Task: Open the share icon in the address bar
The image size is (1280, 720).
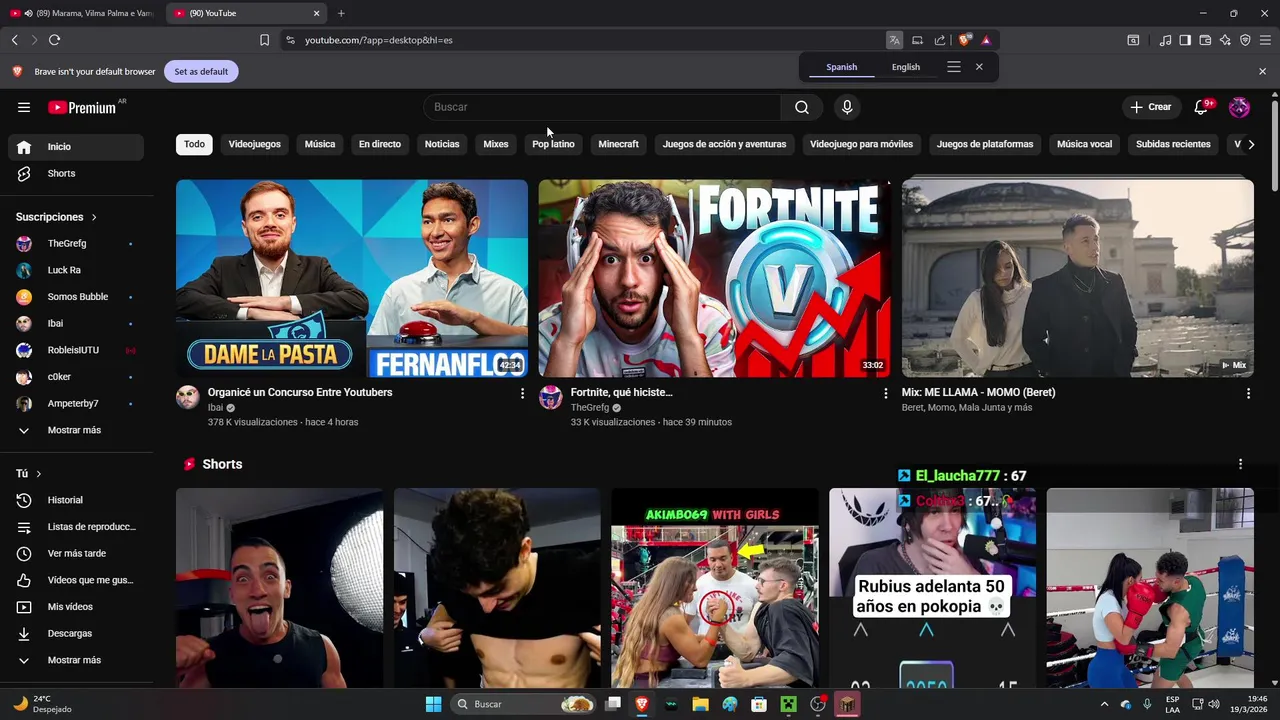Action: coord(940,40)
